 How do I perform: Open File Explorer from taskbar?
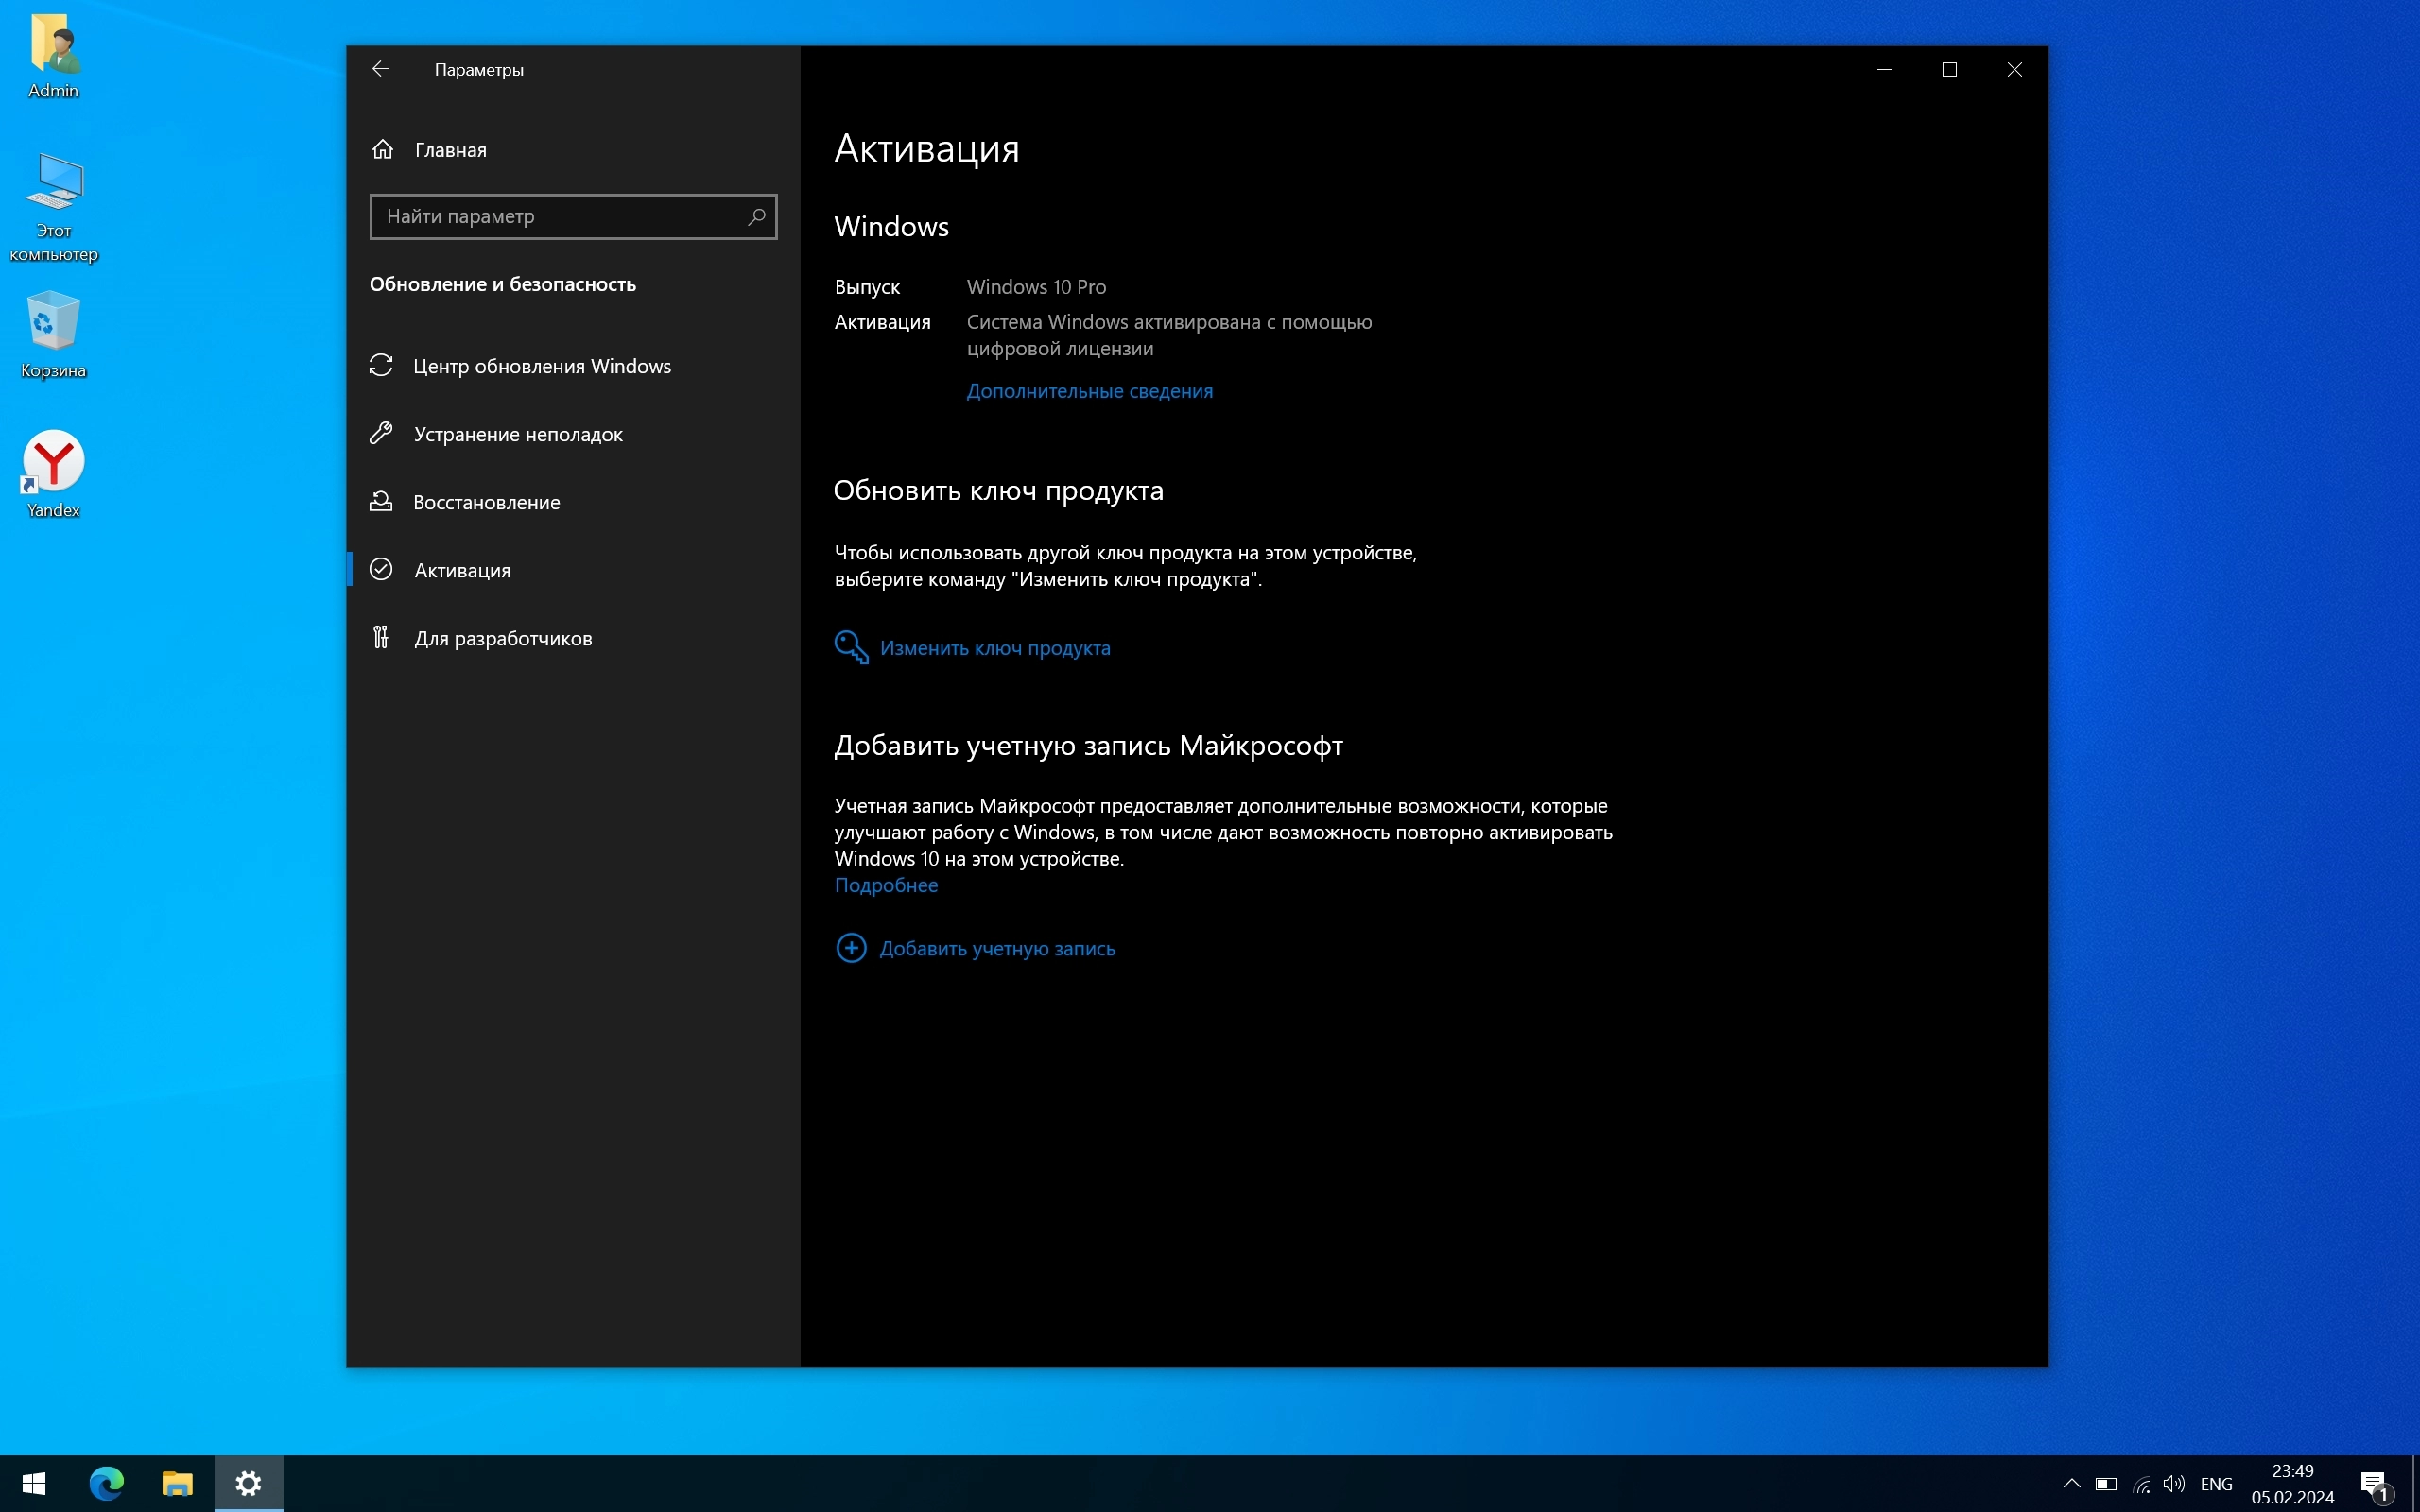point(177,1483)
